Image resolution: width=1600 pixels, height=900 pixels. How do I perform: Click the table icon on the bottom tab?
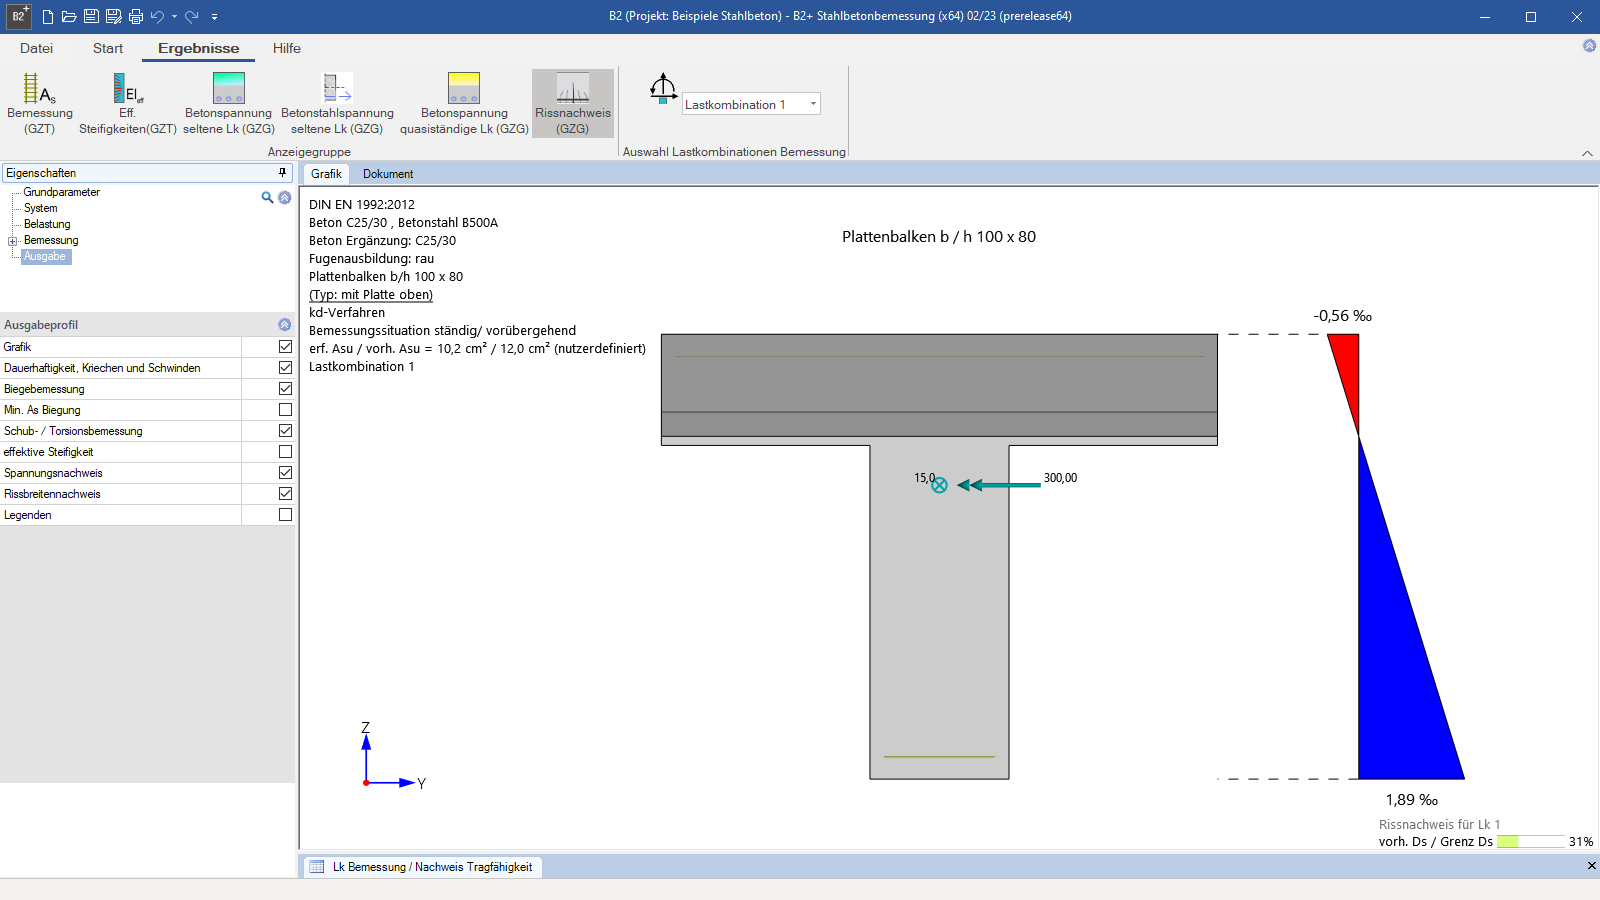(317, 867)
